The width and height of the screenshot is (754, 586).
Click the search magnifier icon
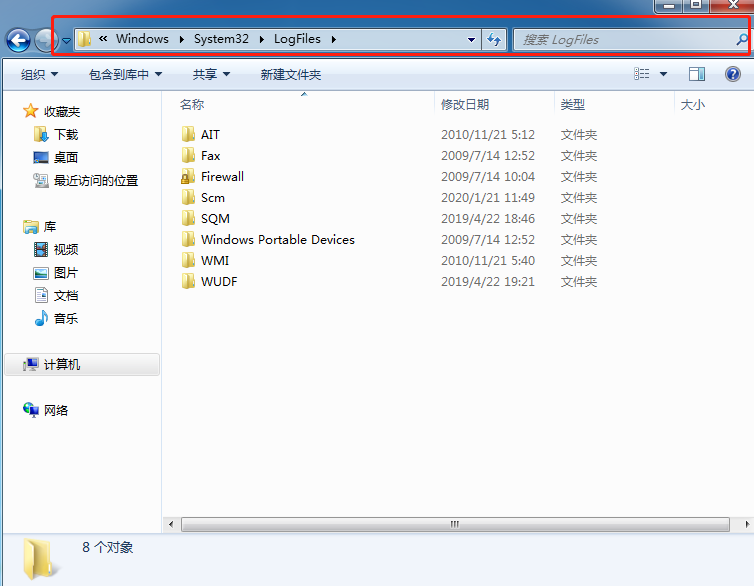pos(741,40)
